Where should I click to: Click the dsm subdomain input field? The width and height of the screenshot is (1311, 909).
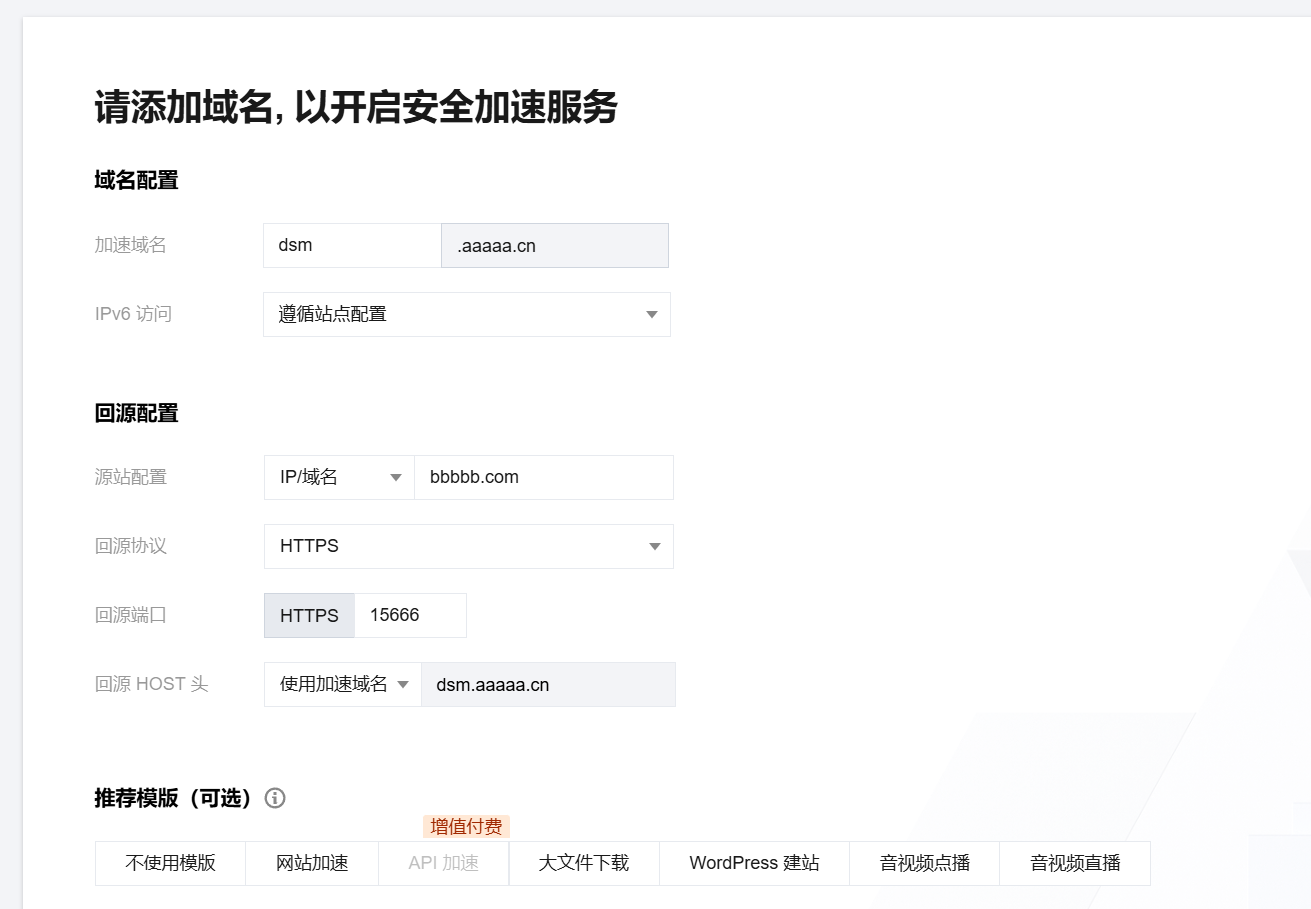click(352, 245)
